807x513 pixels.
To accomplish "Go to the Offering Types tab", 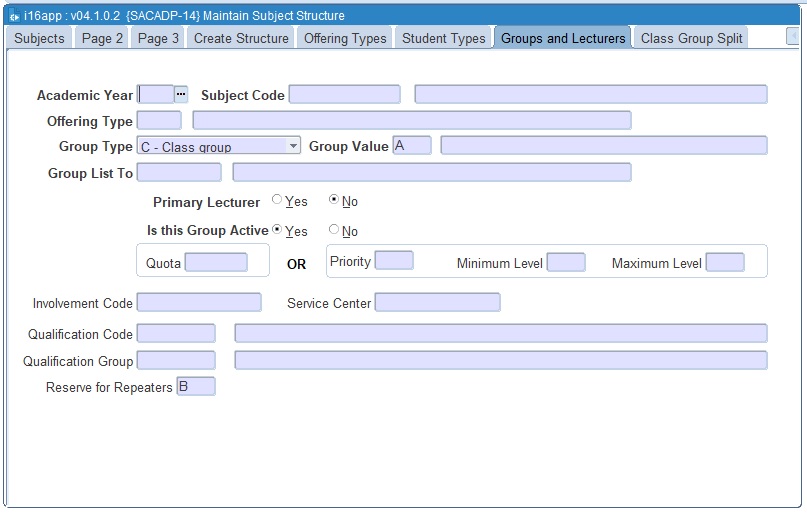I will tap(345, 38).
